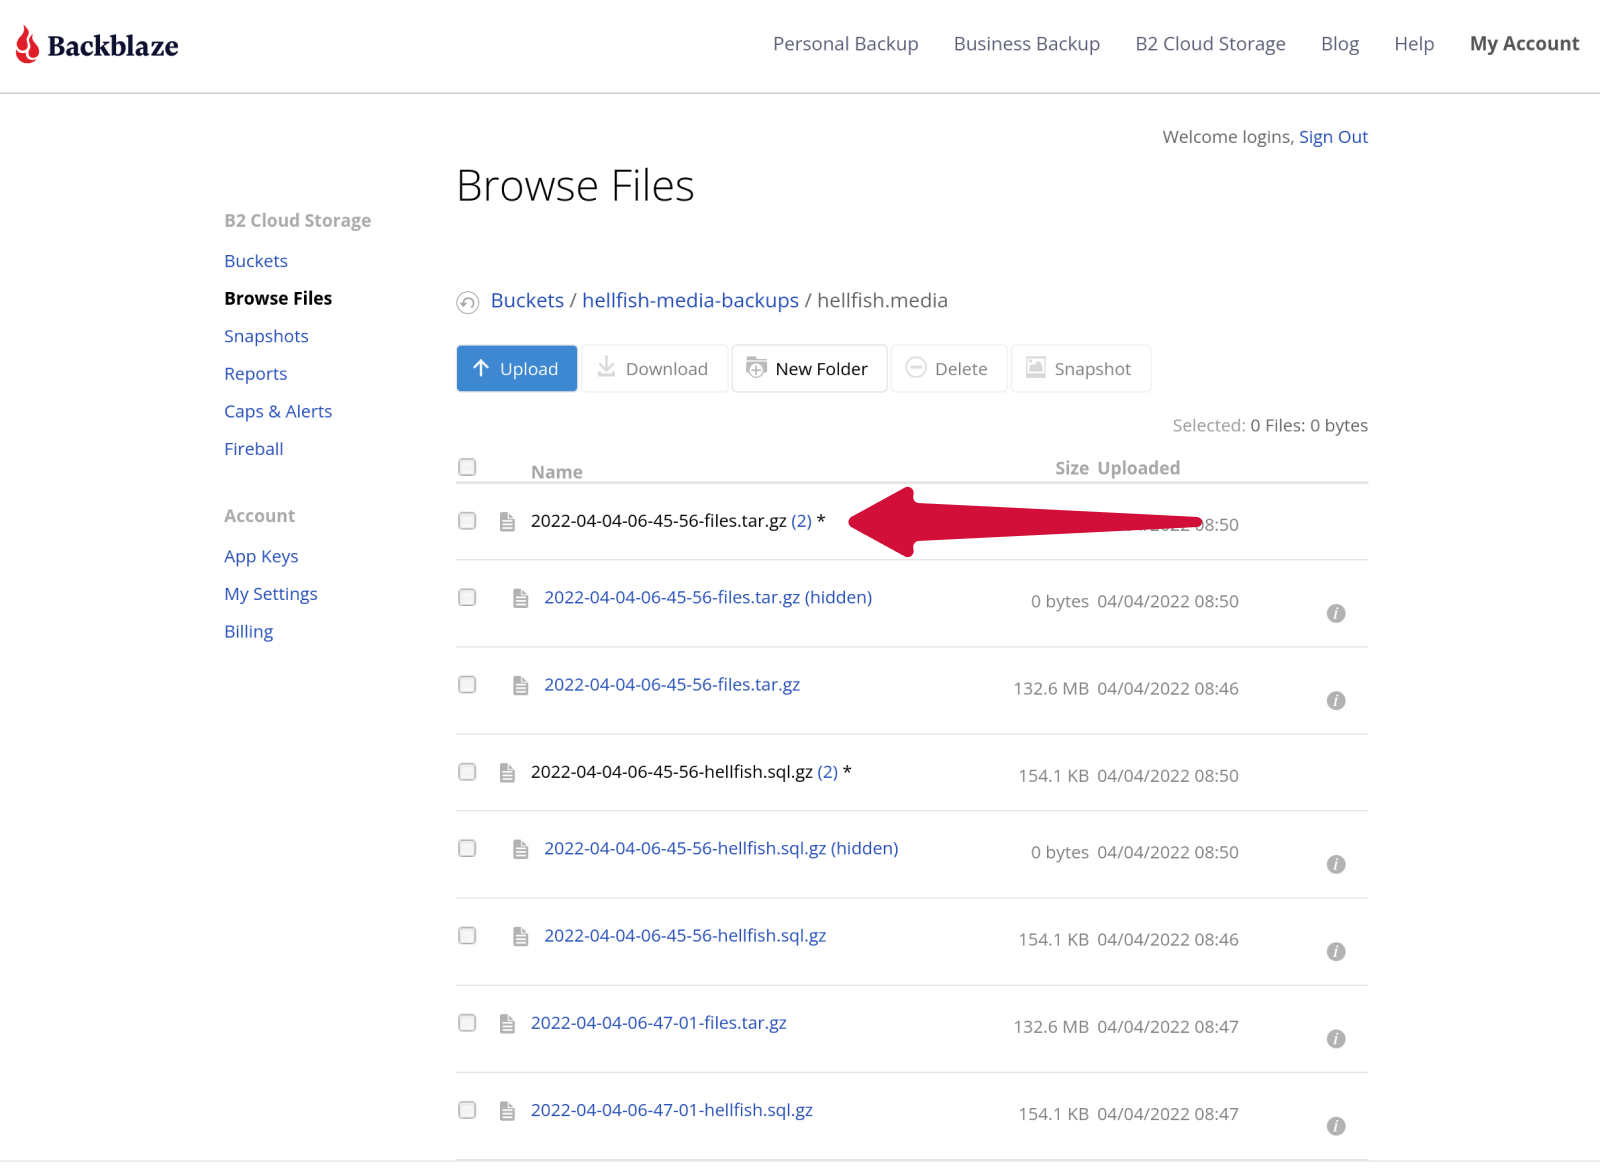Click file icon of 06-47-01-hellfish.sql.gz row
The image size is (1600, 1170).
(507, 1111)
